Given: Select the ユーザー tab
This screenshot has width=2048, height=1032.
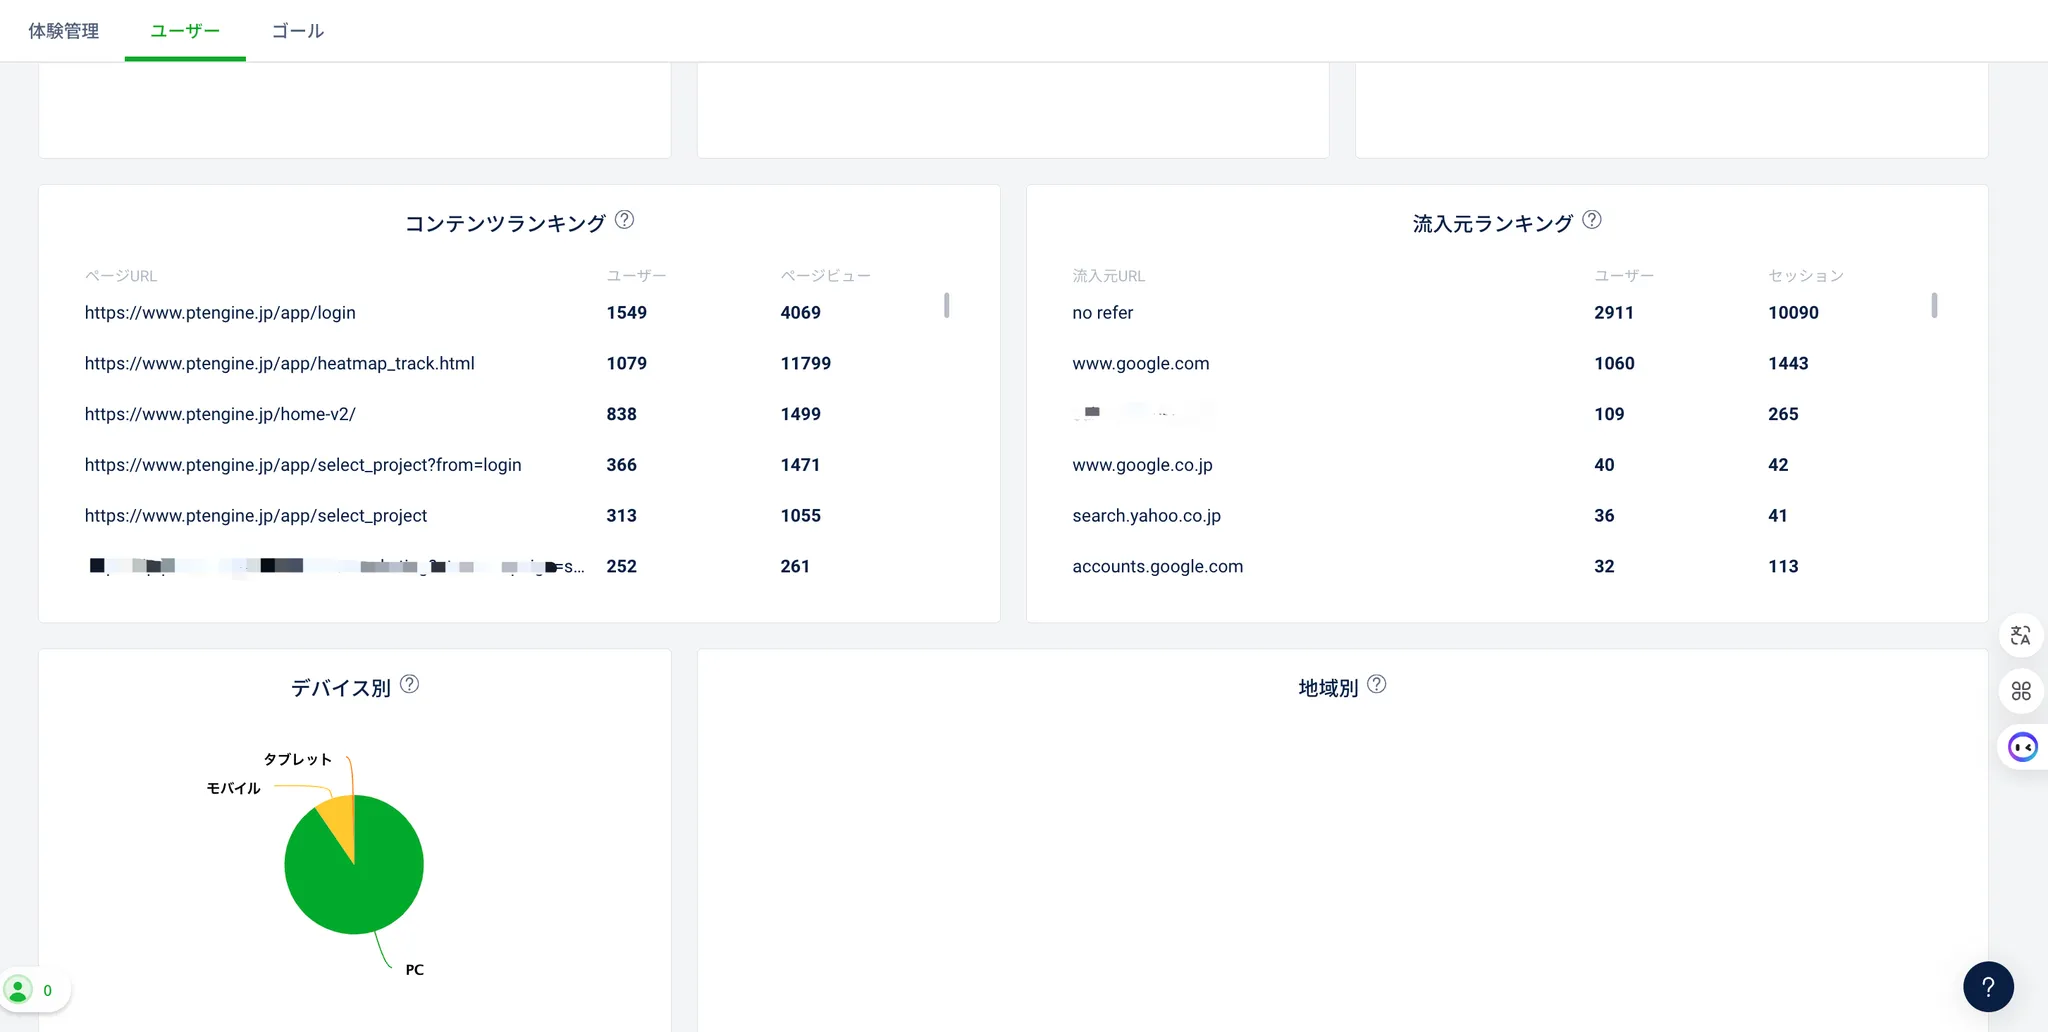Looking at the screenshot, I should pyautogui.click(x=185, y=31).
